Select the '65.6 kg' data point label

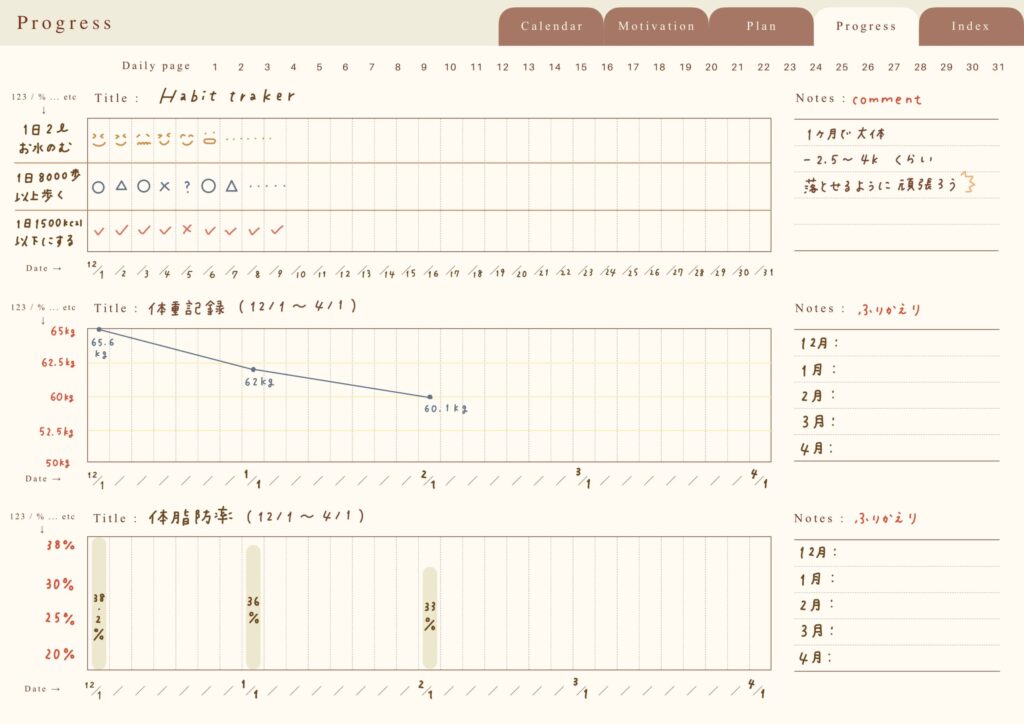(x=102, y=348)
